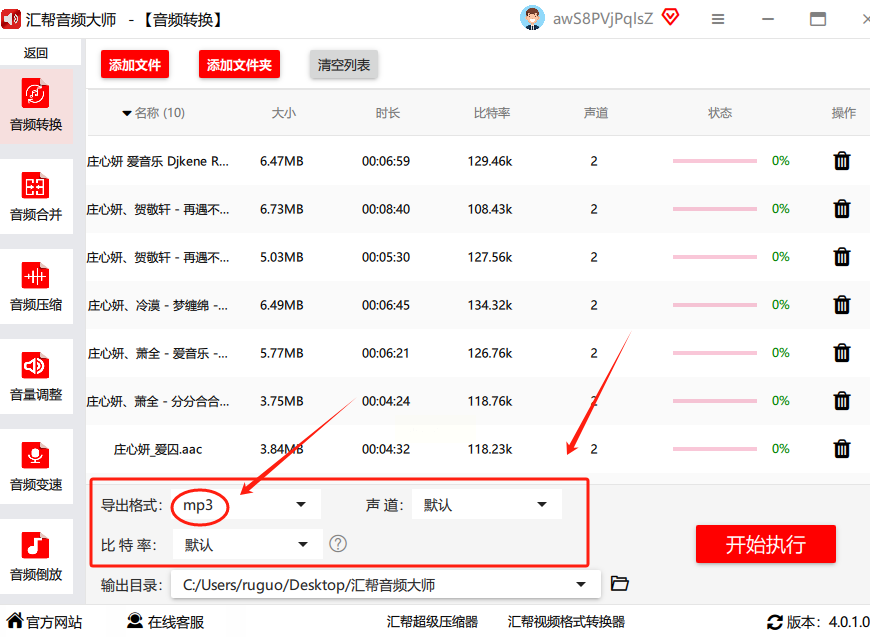Click the 118.23k bitrate cell
This screenshot has height=637, width=870.
point(490,449)
